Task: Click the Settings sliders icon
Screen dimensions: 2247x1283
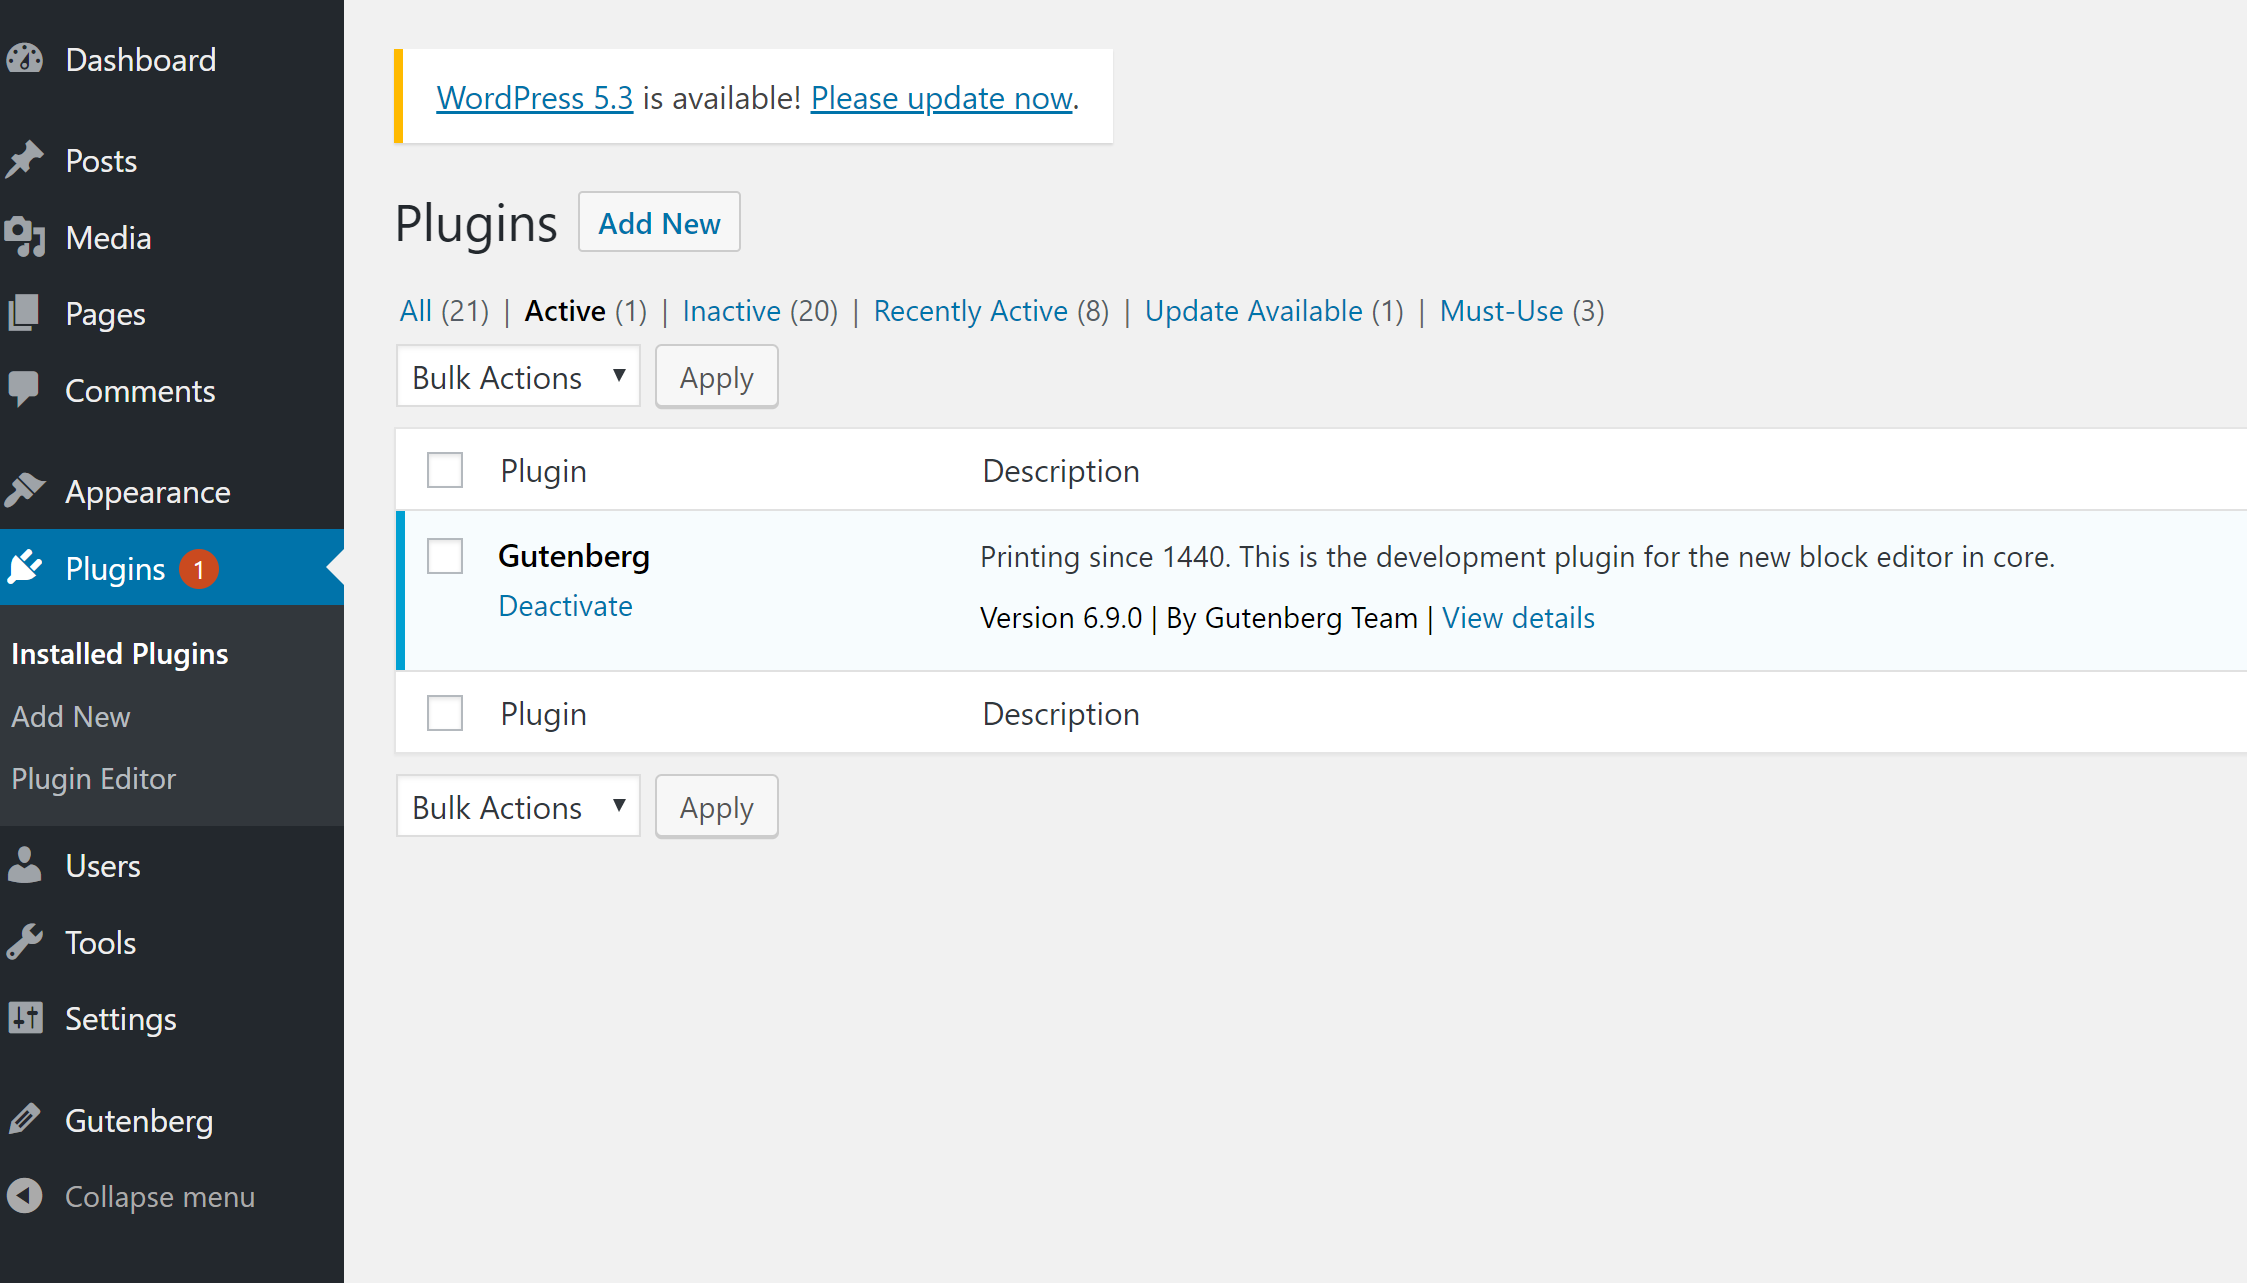Action: tap(25, 1018)
